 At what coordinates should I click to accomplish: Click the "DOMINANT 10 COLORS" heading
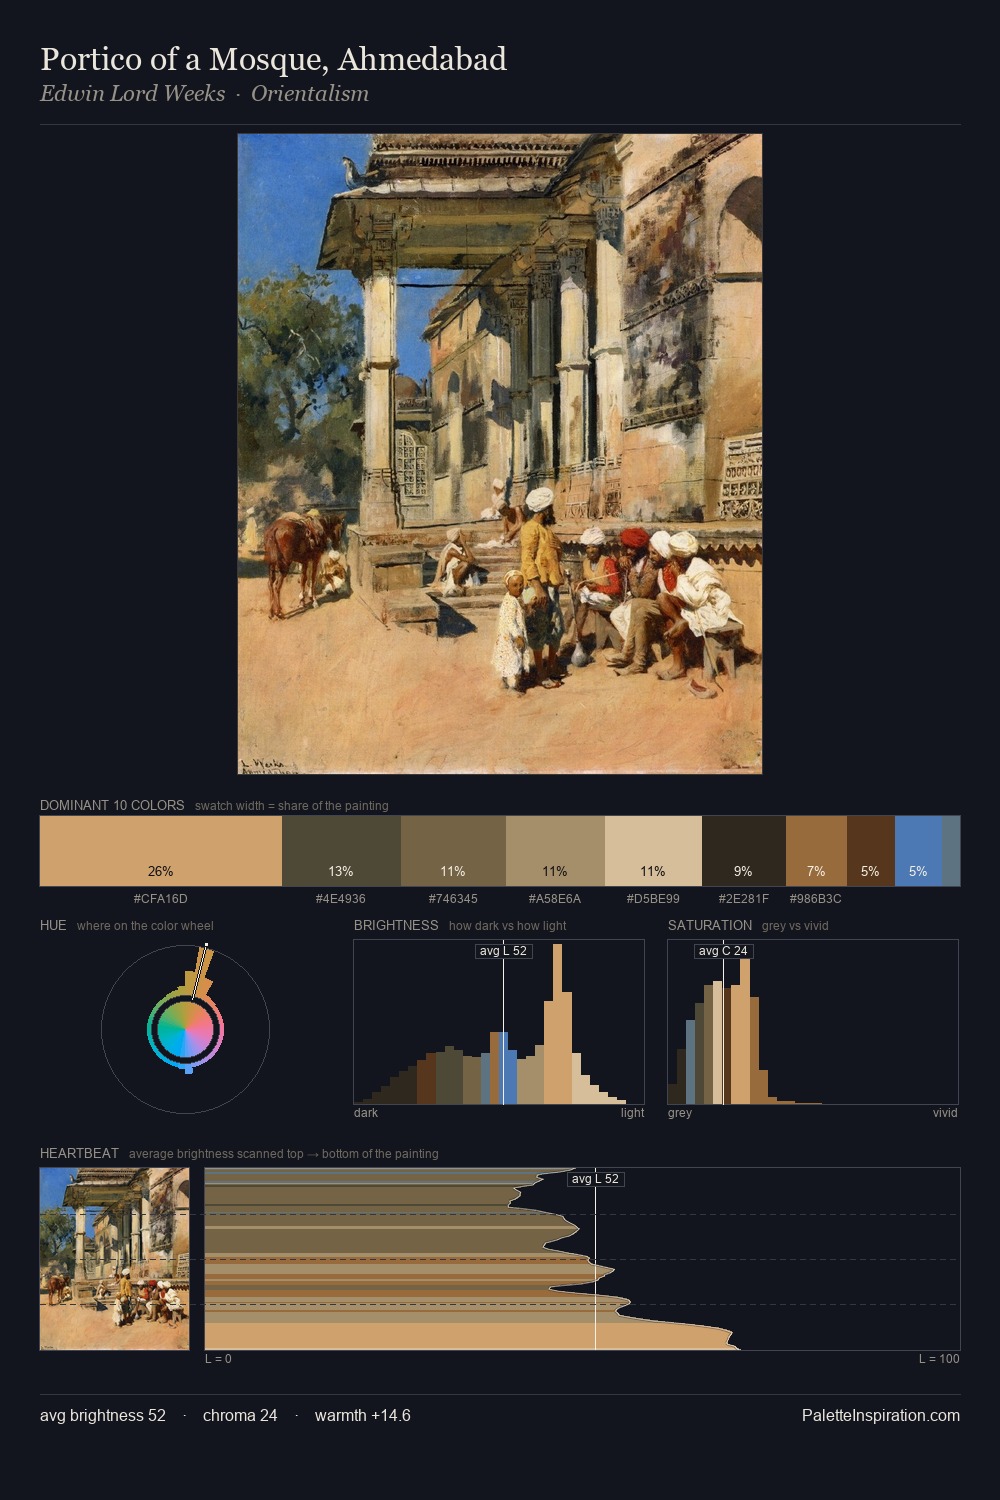pyautogui.click(x=112, y=805)
